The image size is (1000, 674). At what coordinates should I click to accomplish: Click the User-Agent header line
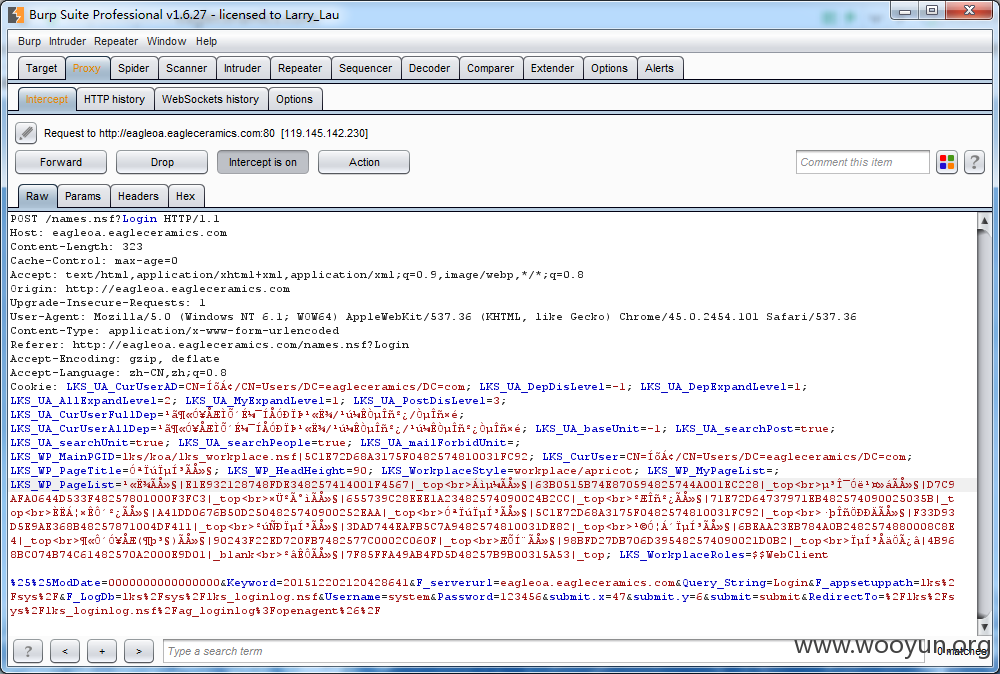point(433,317)
